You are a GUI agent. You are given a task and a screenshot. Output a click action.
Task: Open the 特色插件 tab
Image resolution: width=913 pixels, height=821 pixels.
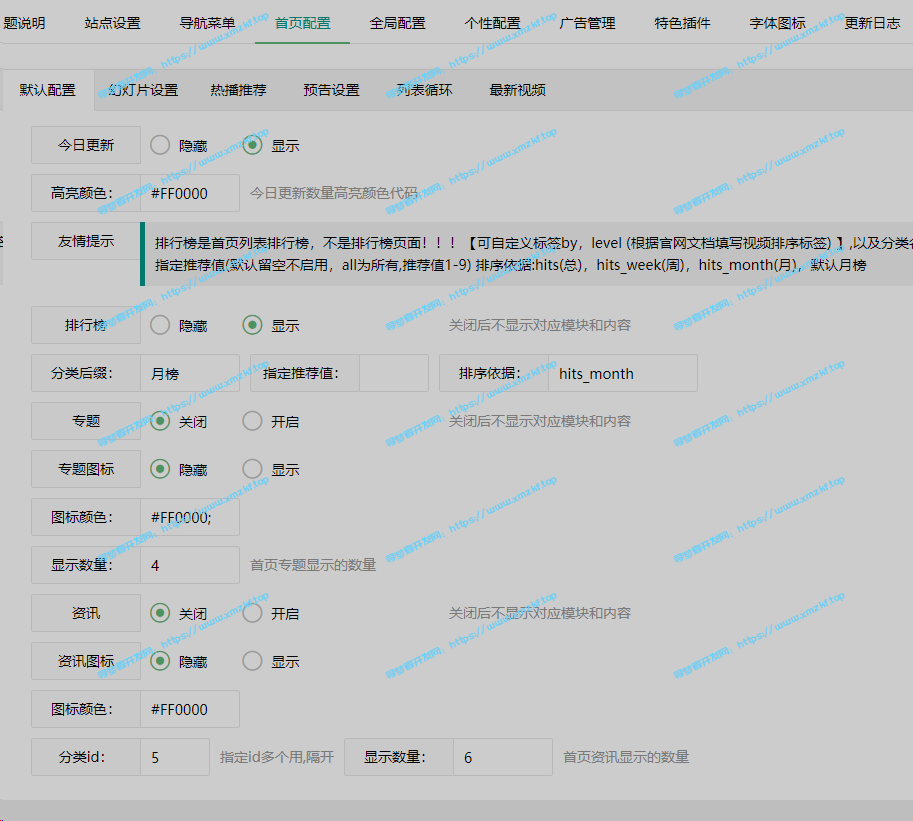pyautogui.click(x=682, y=23)
